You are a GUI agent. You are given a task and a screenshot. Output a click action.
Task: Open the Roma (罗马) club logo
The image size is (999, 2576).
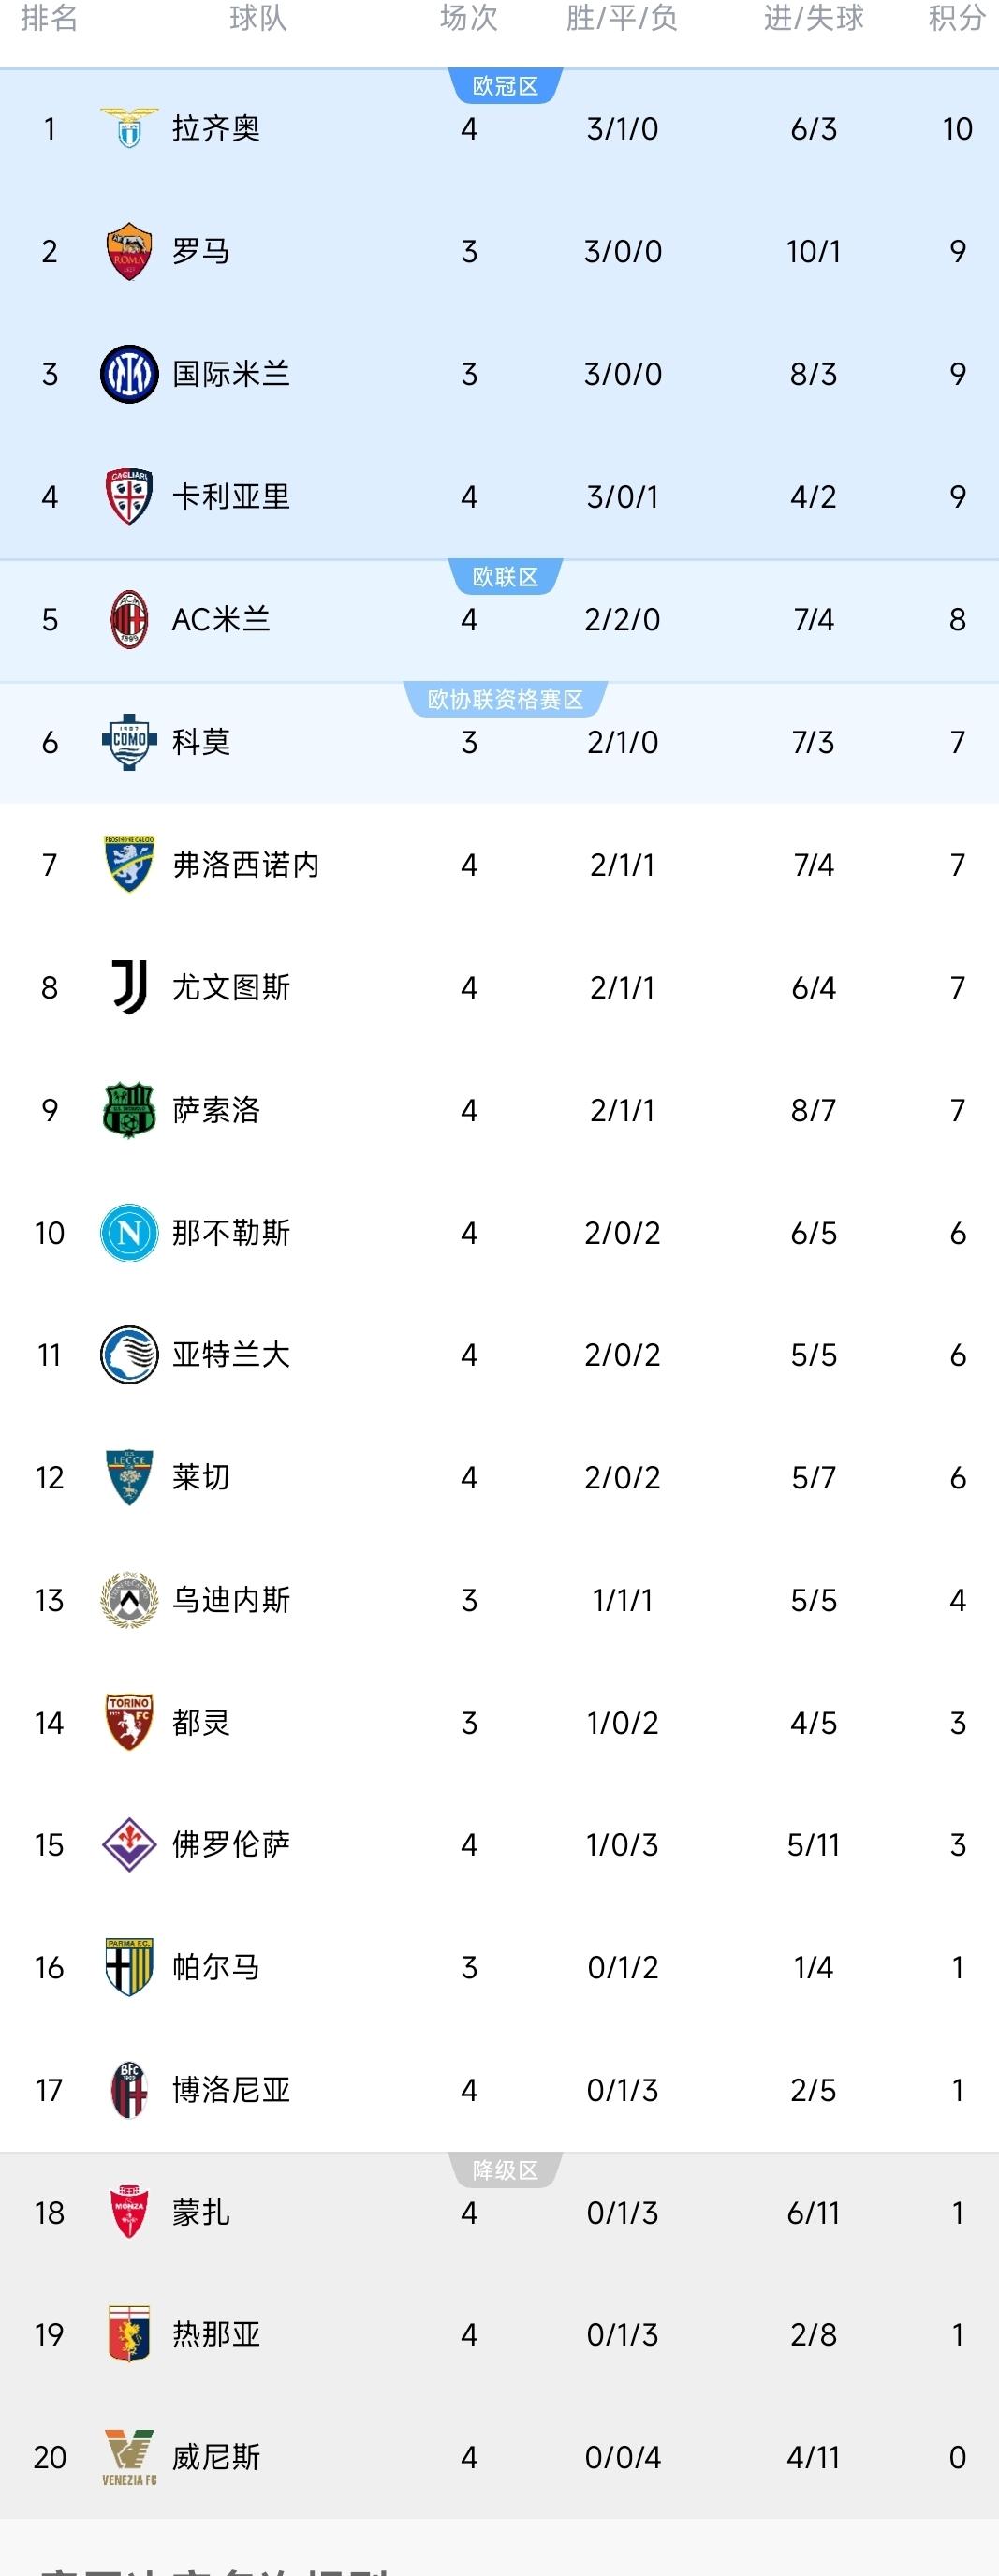129,251
